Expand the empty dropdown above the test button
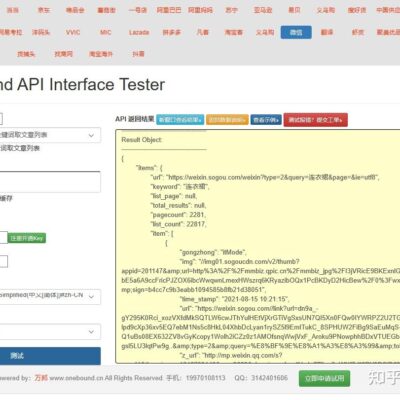Image resolution: width=400 pixels, height=400 pixels. tap(50, 332)
